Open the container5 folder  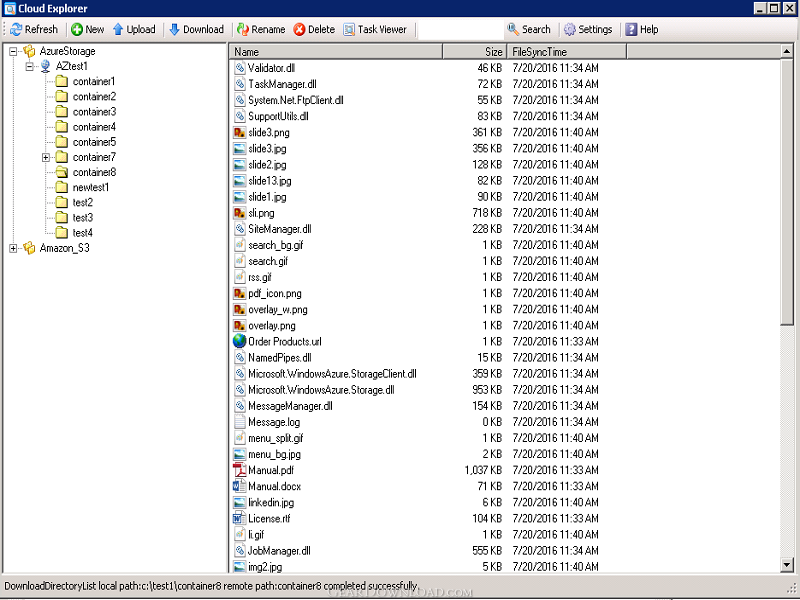94,142
